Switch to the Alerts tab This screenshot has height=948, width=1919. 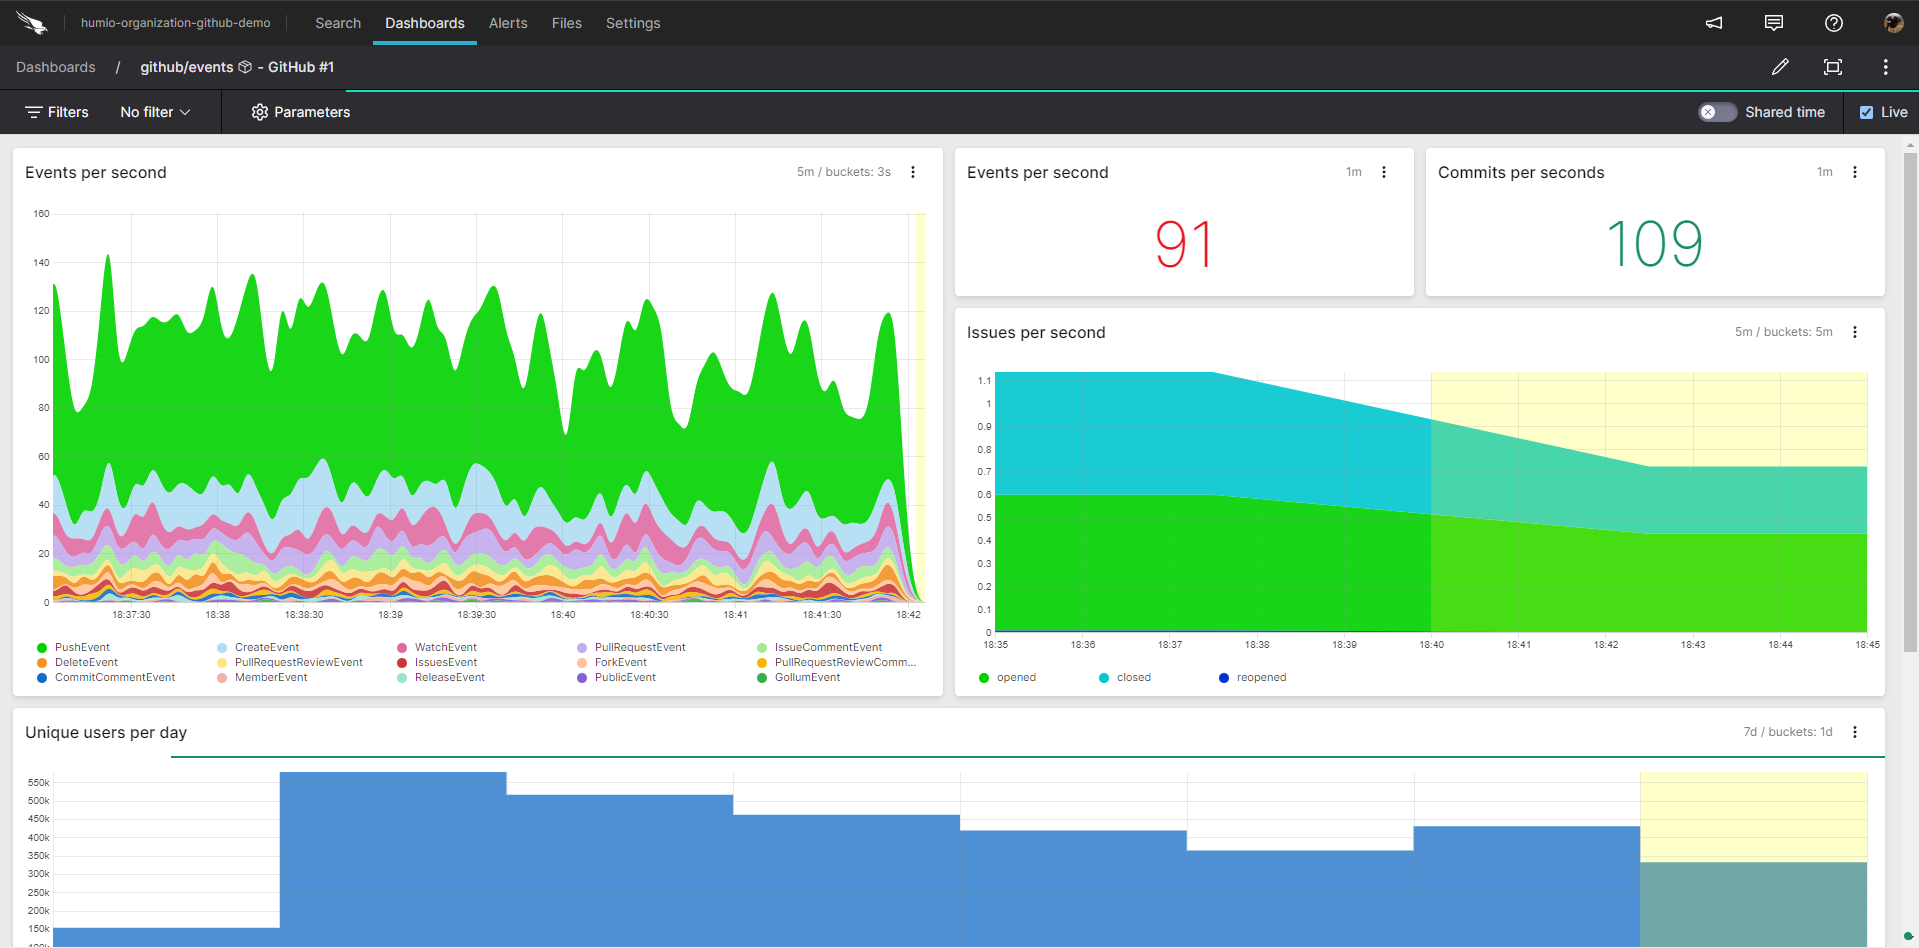508,23
